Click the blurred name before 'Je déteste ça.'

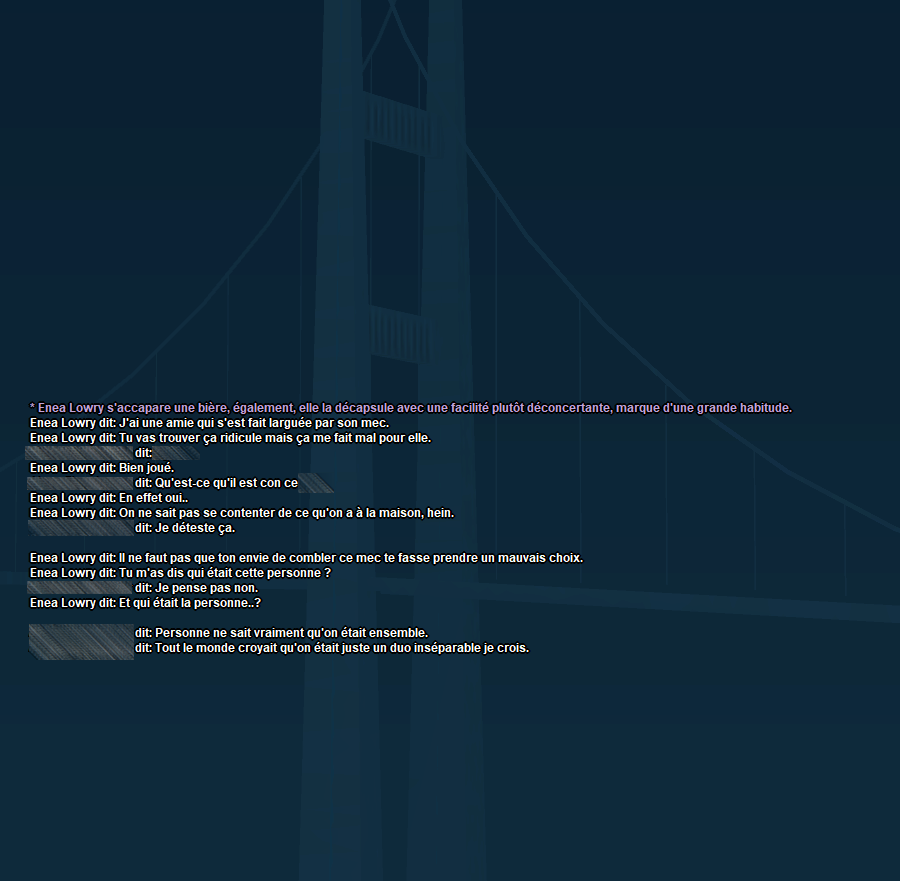(80, 527)
